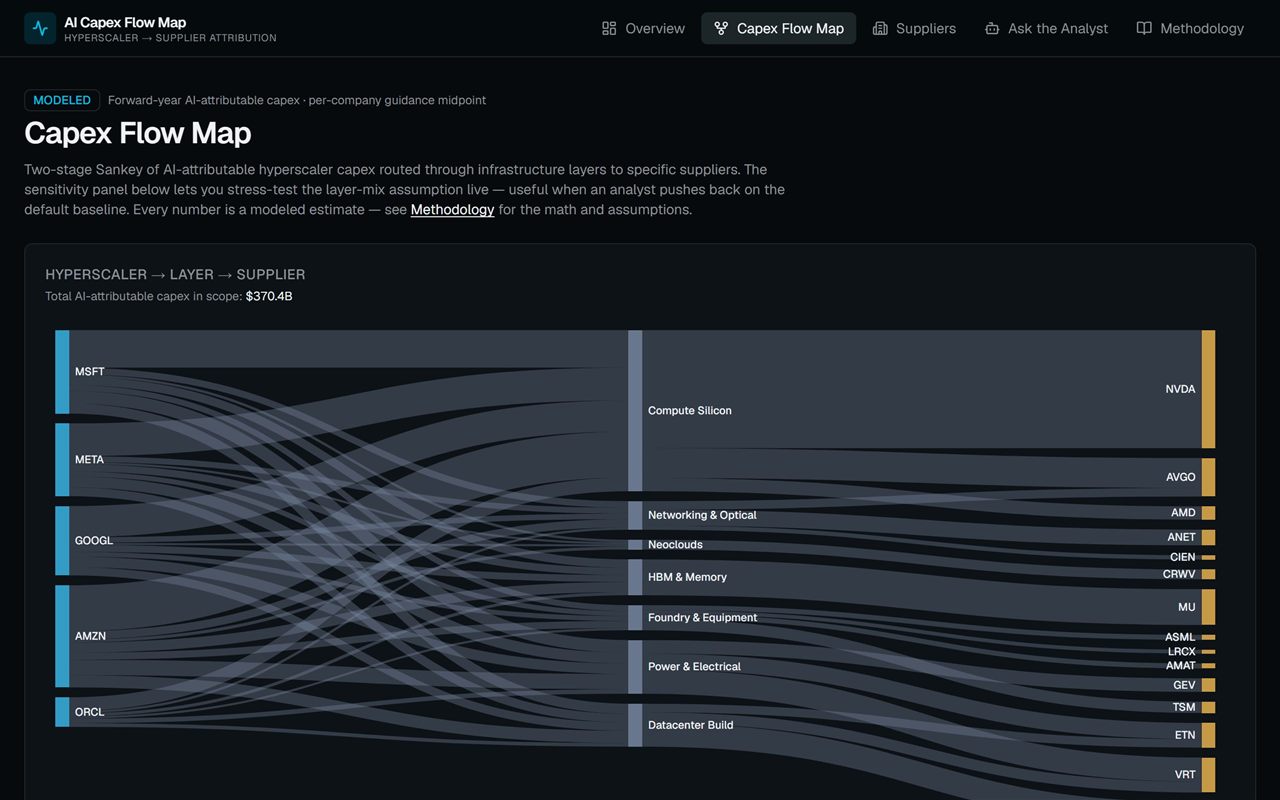The image size is (1280, 800).
Task: Select the TSM supplier node
Action: coord(1208,707)
